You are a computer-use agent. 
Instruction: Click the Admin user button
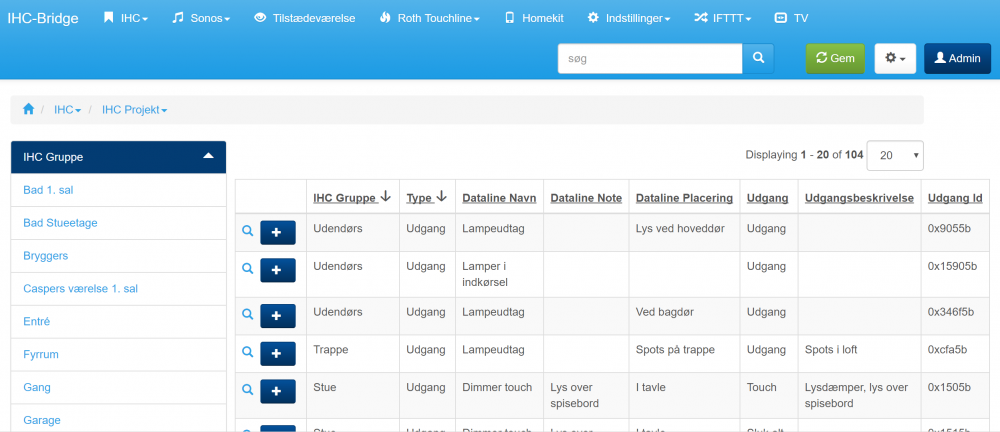pos(957,58)
